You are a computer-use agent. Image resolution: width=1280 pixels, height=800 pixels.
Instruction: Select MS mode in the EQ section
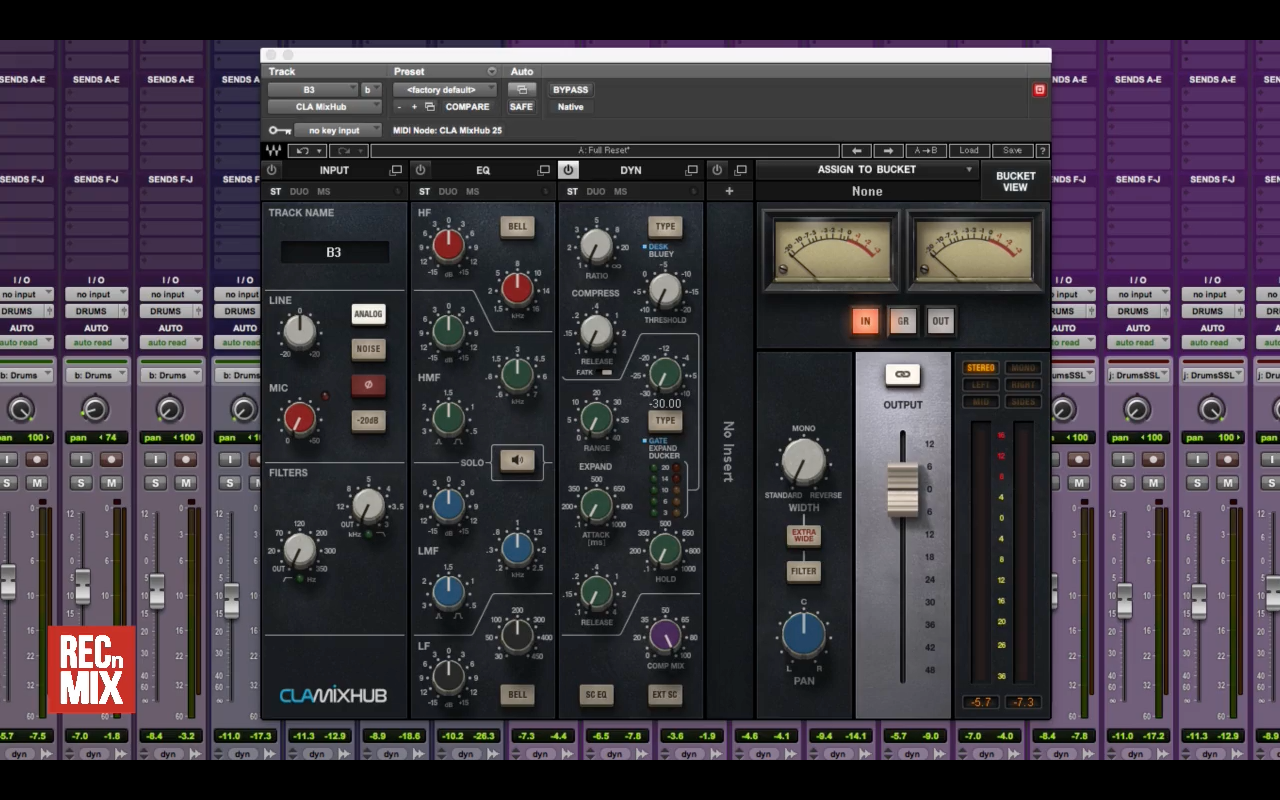472,192
